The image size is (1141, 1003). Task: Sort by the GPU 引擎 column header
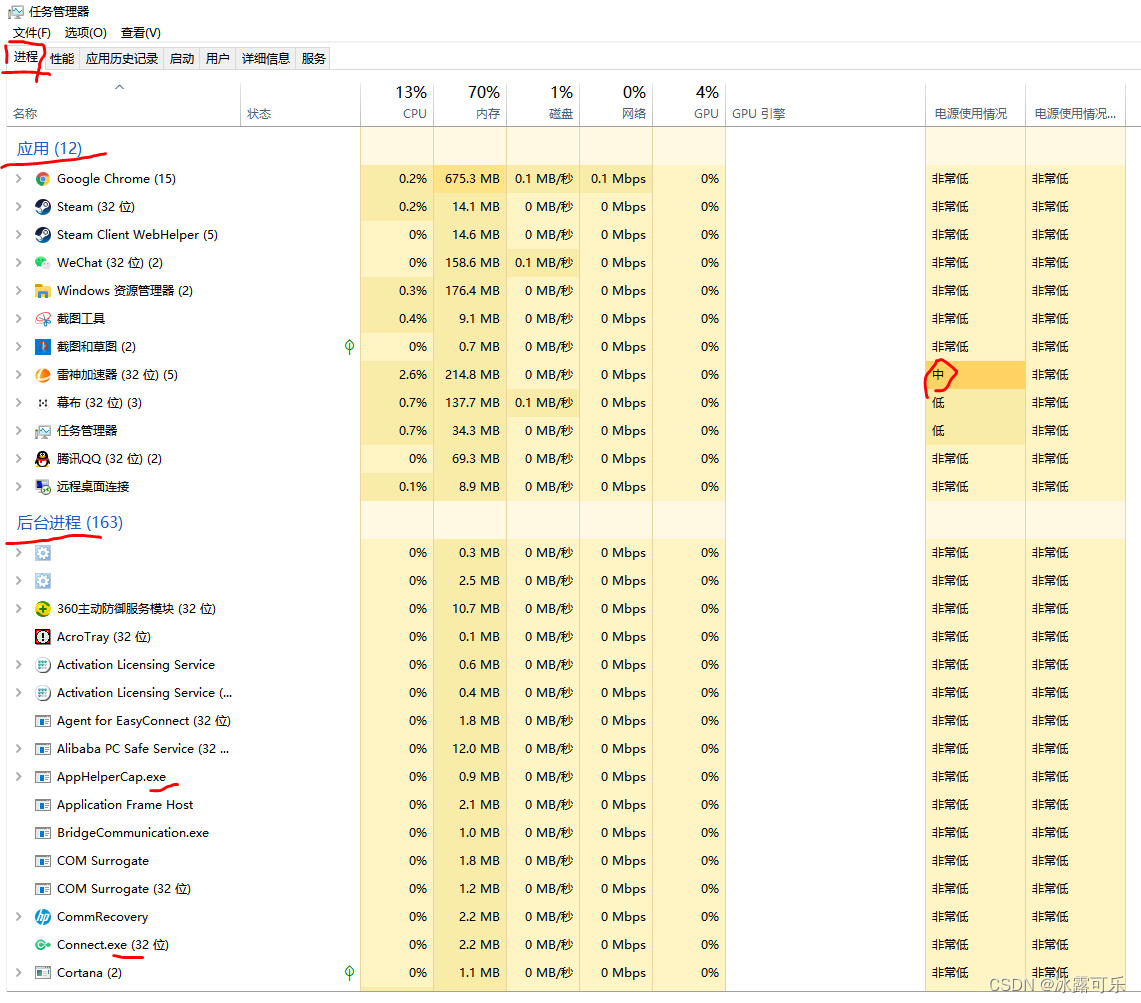[825, 103]
